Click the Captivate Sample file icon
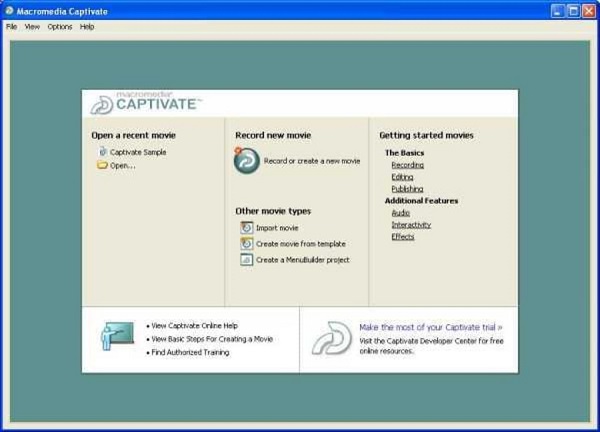 point(103,152)
